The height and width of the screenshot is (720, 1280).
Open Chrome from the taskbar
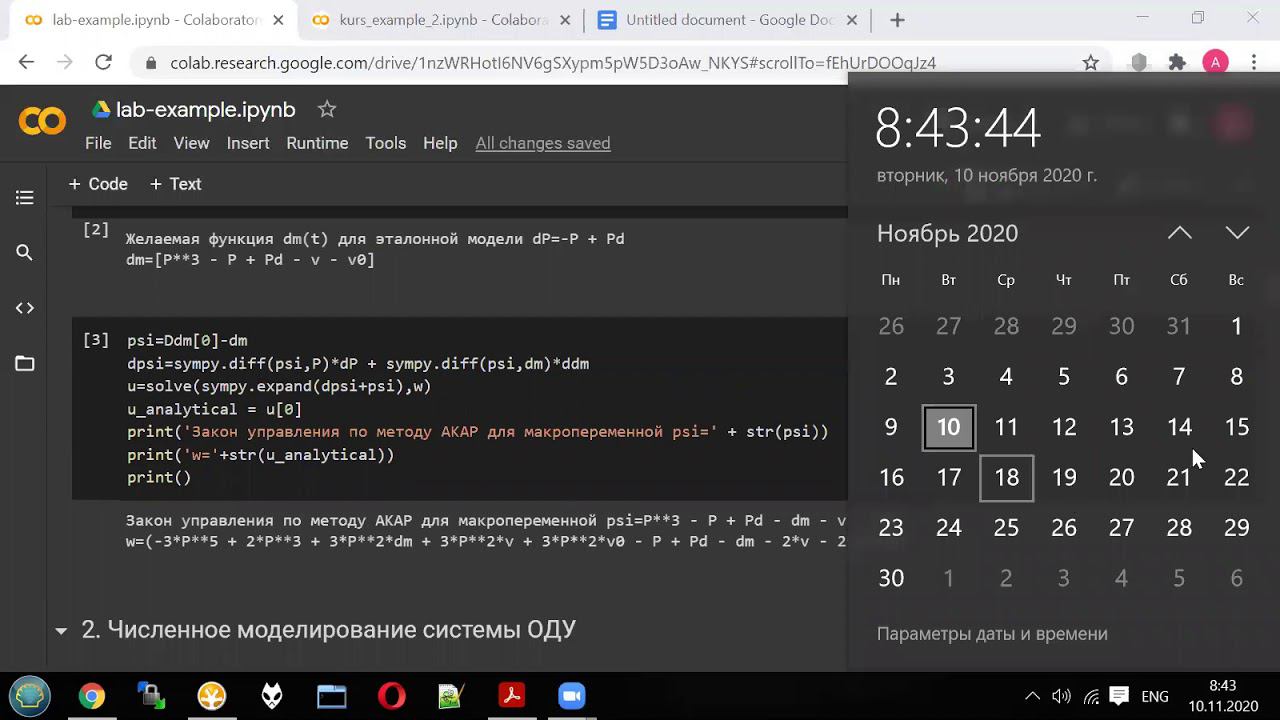[x=91, y=696]
